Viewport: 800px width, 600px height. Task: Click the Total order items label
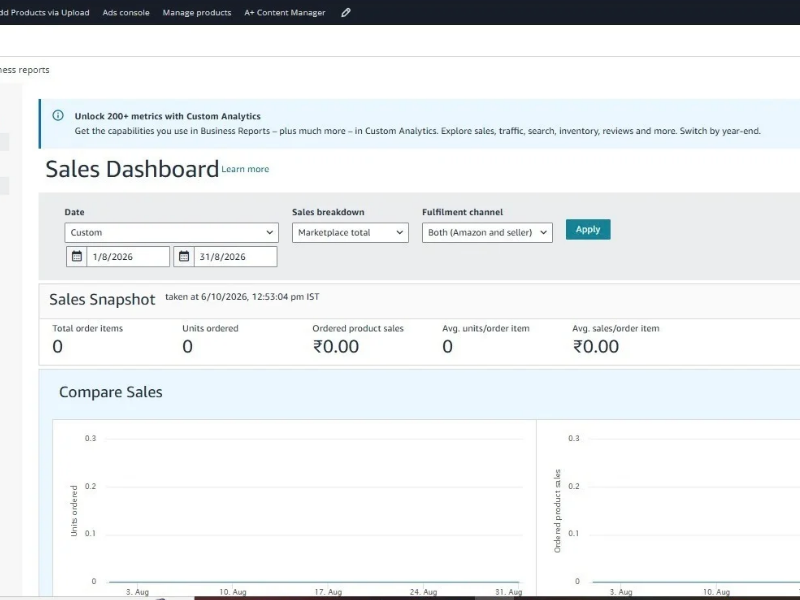point(88,329)
